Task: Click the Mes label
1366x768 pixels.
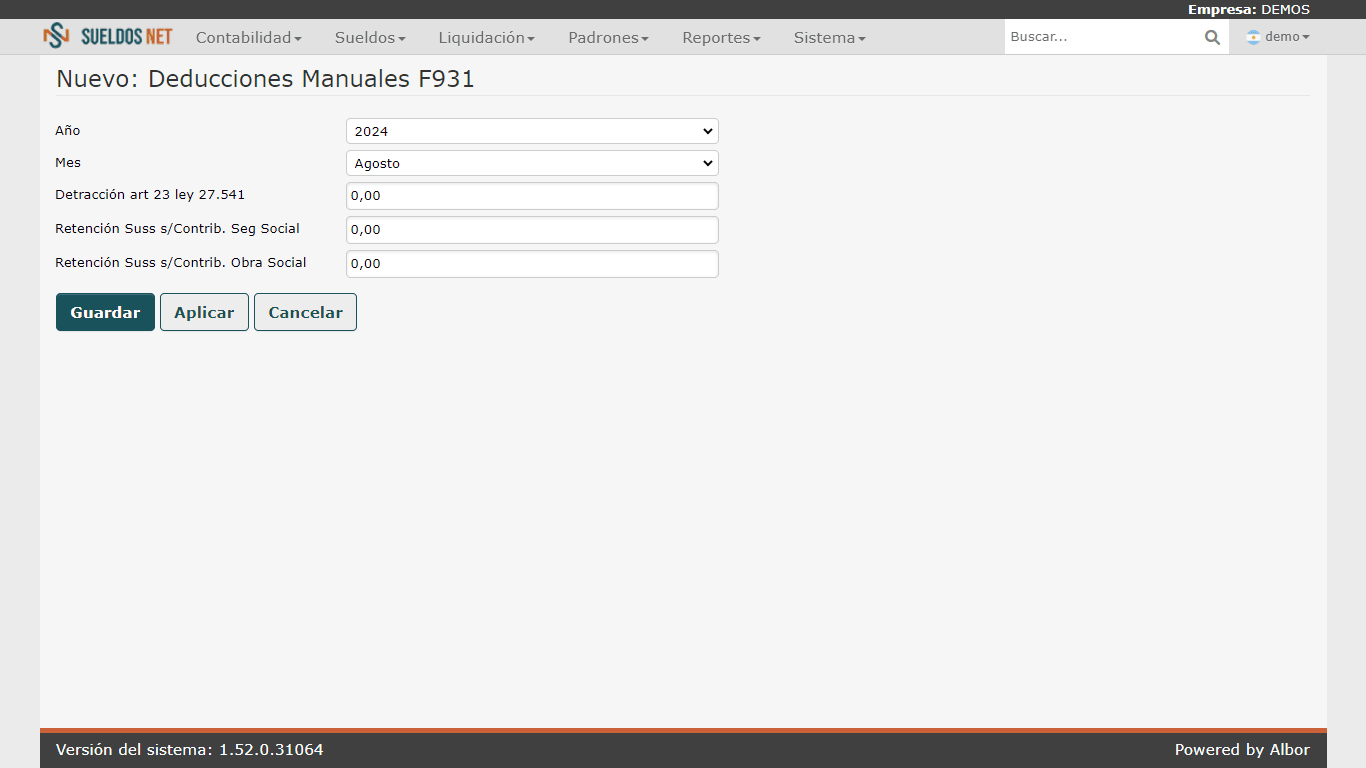Action: (68, 162)
